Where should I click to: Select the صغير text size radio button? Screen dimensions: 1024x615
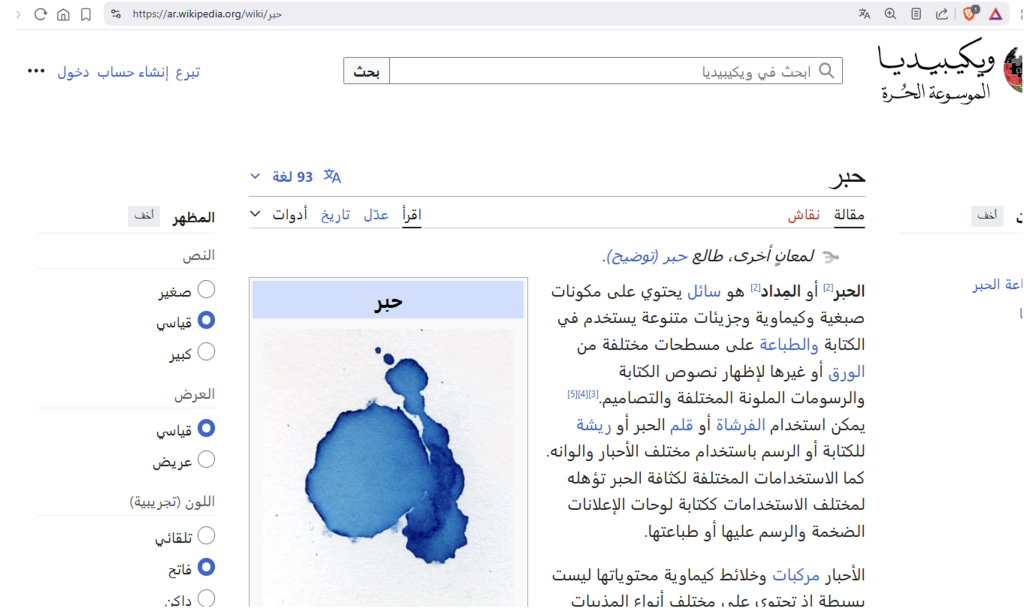click(x=206, y=290)
